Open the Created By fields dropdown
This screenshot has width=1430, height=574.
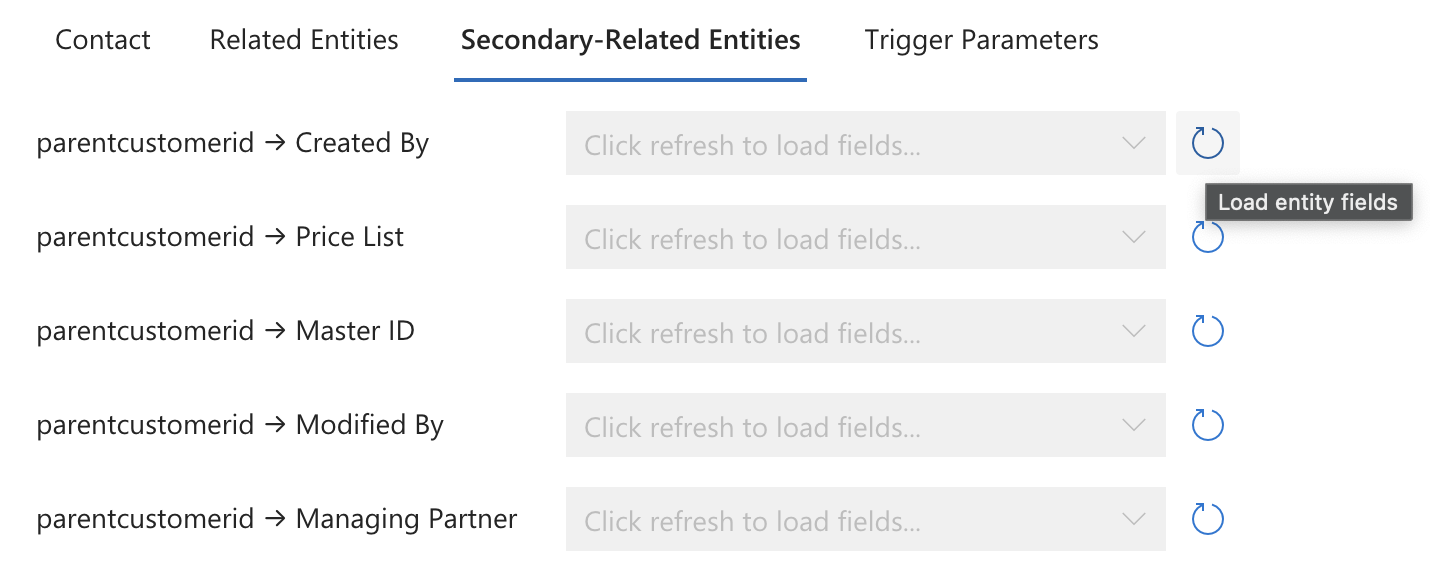coord(865,143)
